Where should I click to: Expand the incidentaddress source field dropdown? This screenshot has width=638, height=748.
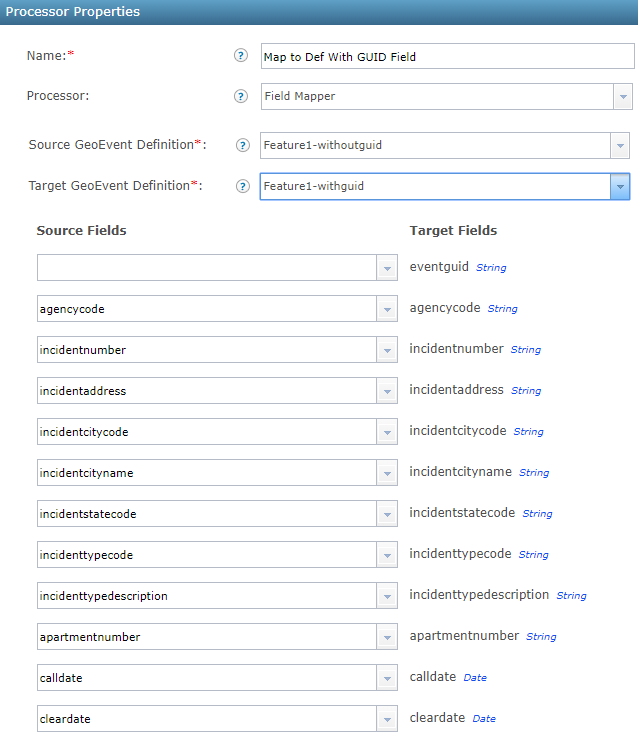point(387,391)
